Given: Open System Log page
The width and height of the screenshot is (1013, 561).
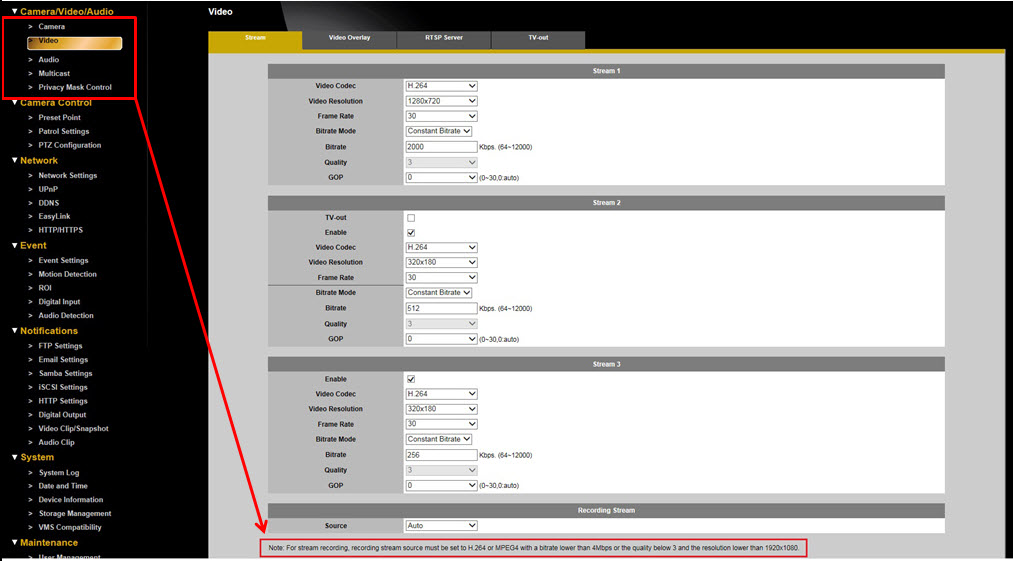Looking at the screenshot, I should [x=59, y=472].
